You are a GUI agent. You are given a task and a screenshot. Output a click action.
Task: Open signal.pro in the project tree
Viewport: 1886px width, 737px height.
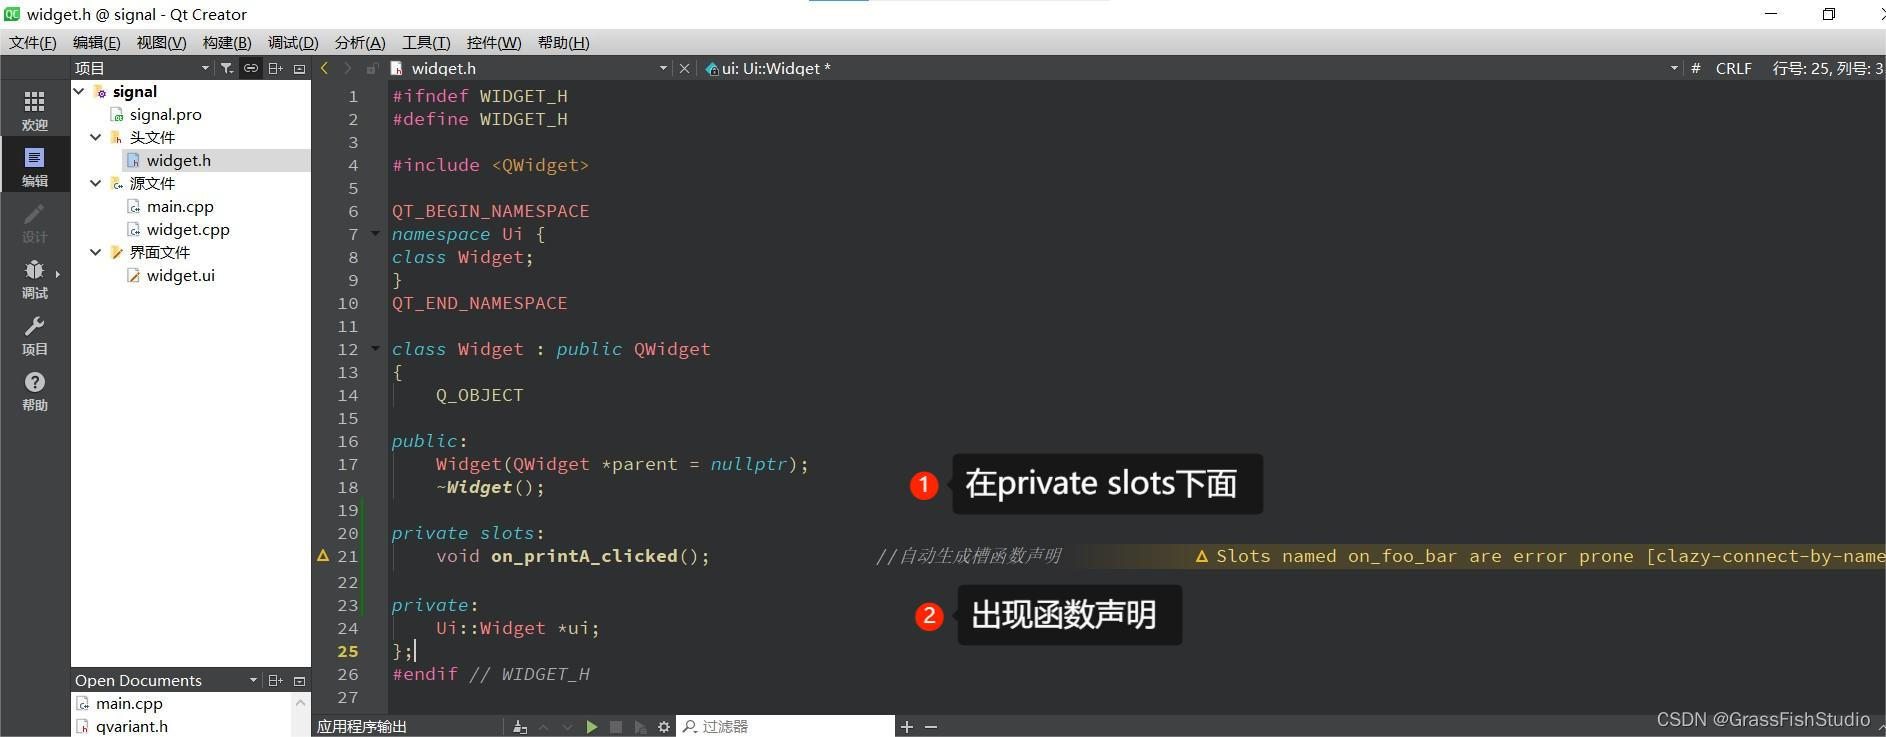(165, 114)
